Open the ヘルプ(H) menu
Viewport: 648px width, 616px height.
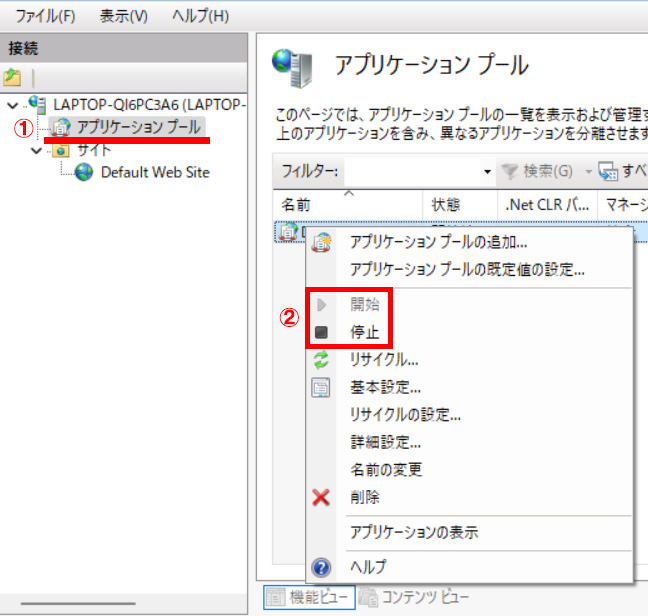pyautogui.click(x=200, y=17)
